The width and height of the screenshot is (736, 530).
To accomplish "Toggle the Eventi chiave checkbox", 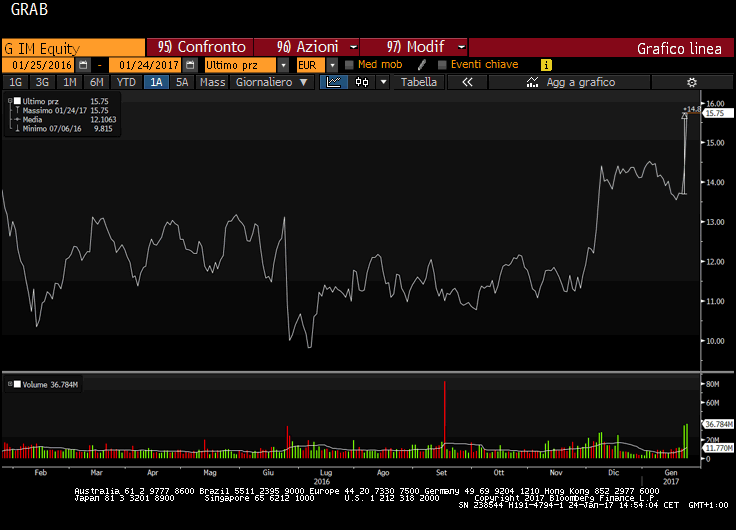I will pyautogui.click(x=441, y=65).
